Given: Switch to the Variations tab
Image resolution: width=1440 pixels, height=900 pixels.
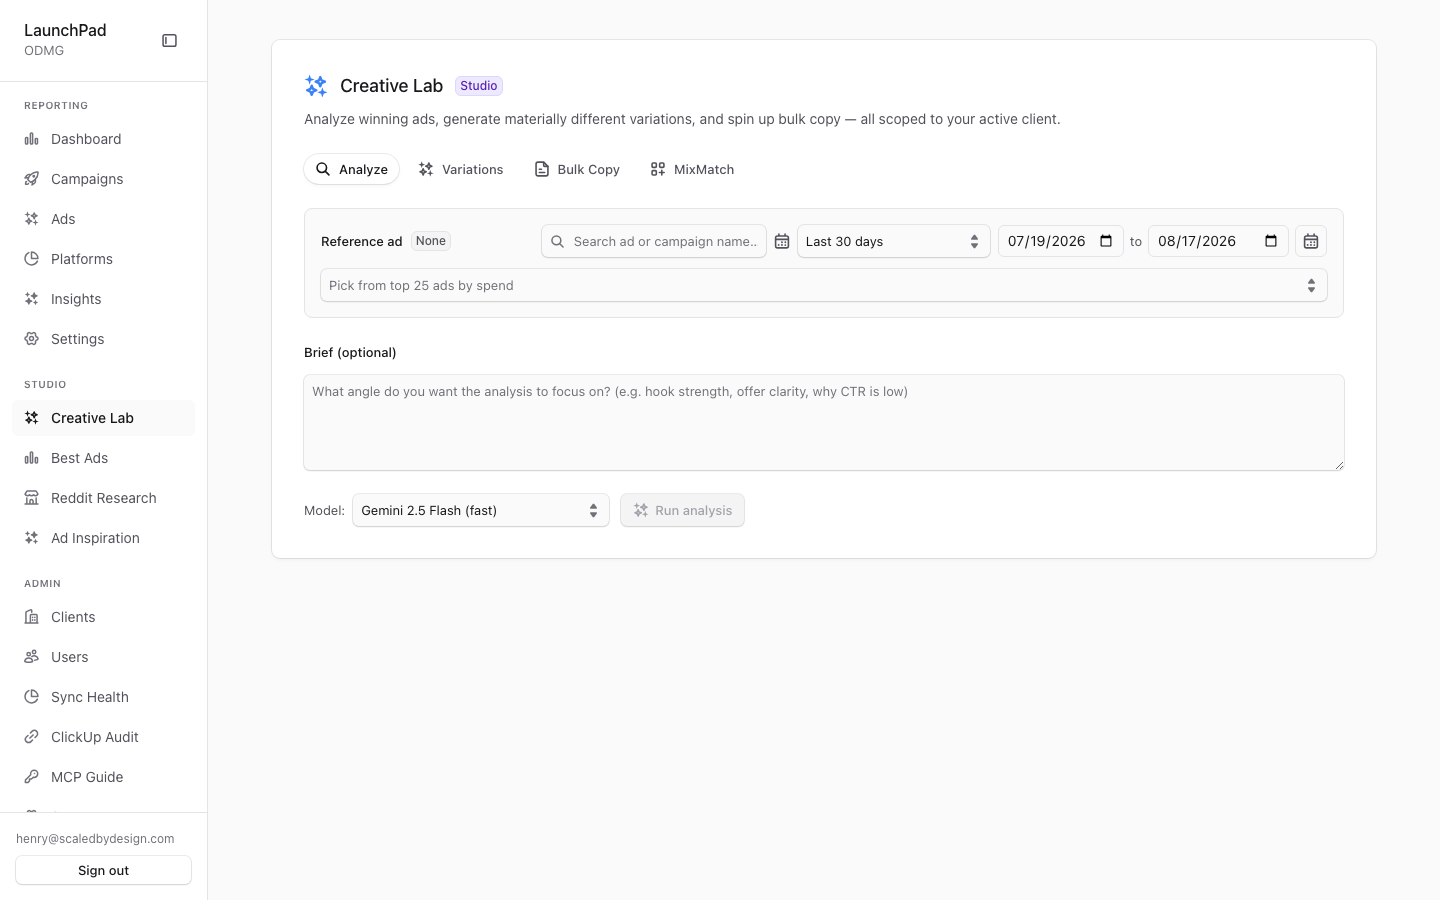Looking at the screenshot, I should coord(461,169).
